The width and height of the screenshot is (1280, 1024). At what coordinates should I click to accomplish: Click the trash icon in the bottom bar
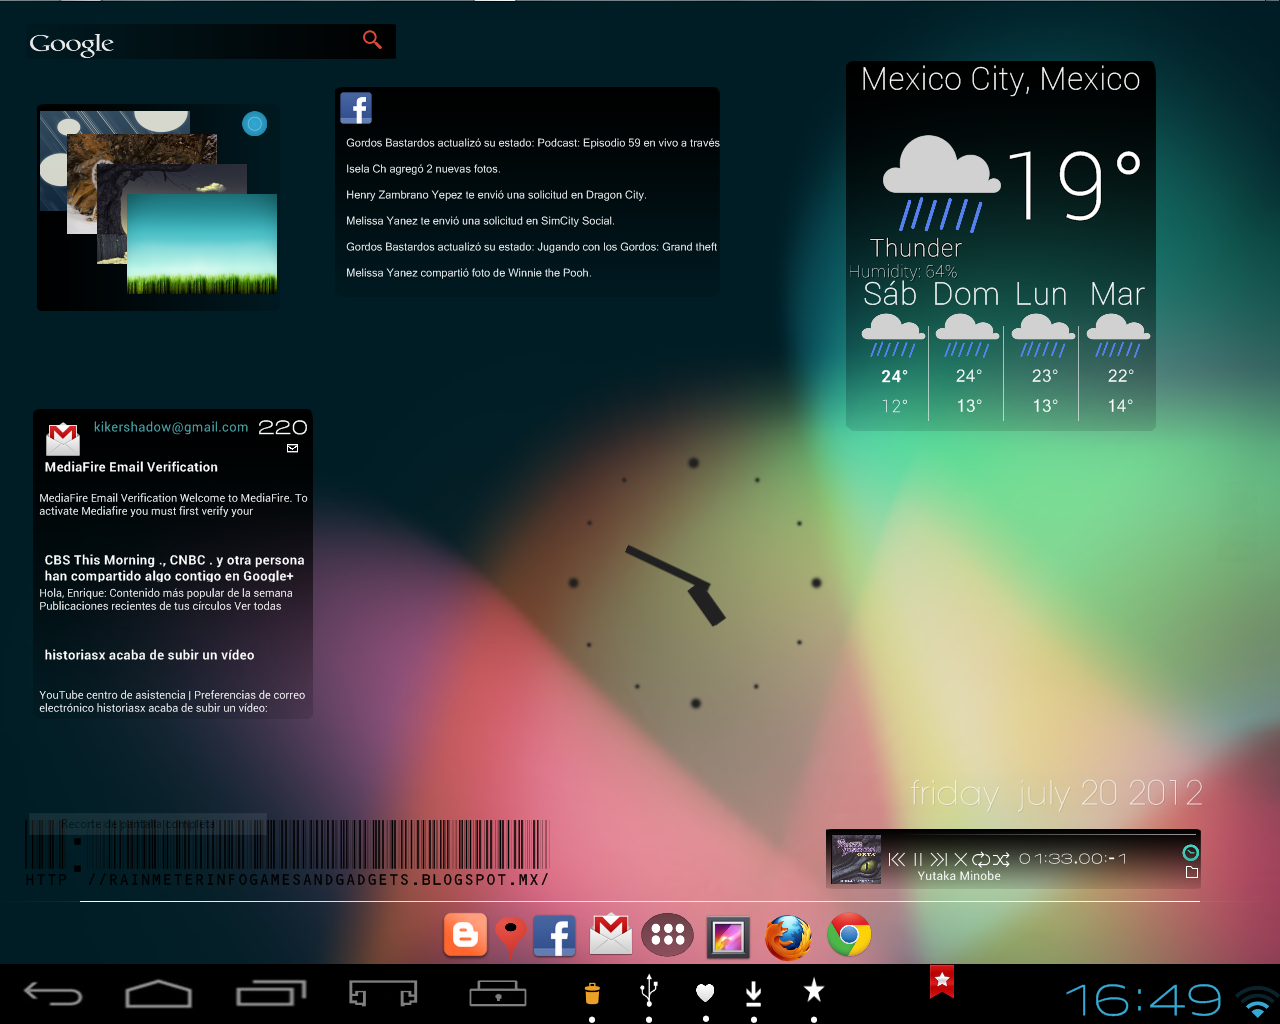(x=591, y=992)
